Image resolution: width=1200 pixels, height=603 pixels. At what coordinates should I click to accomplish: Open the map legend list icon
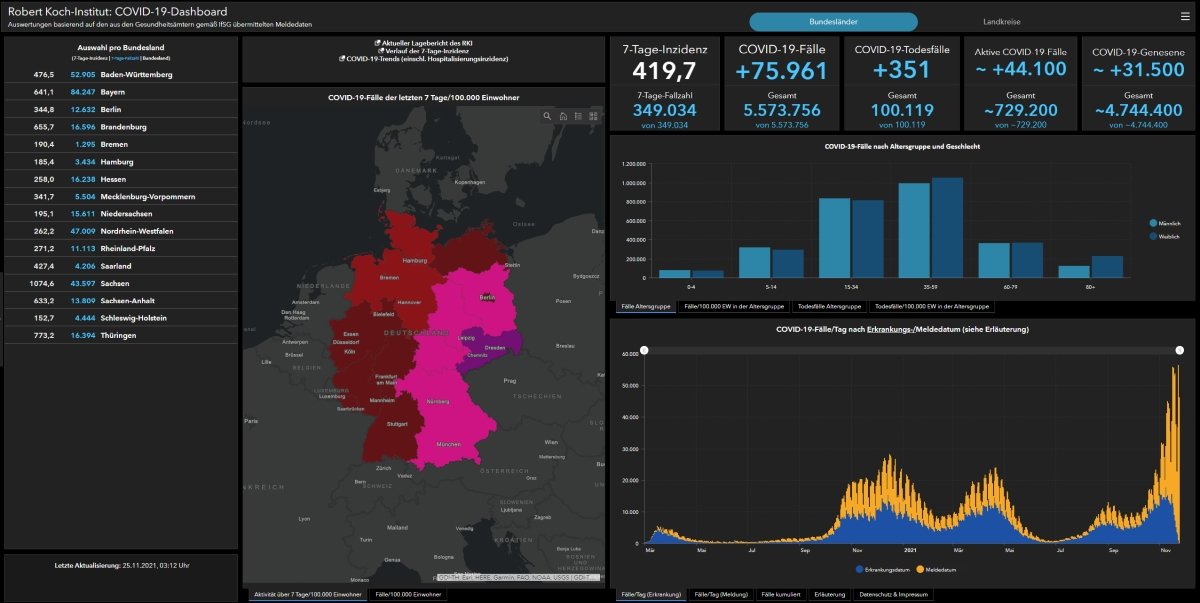[x=578, y=117]
